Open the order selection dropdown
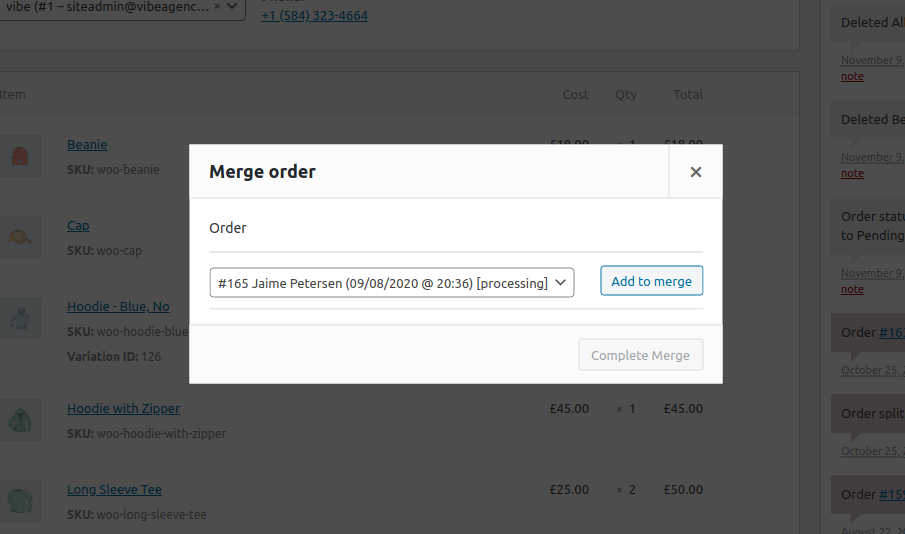Screen dimensions: 905x534 coord(392,283)
